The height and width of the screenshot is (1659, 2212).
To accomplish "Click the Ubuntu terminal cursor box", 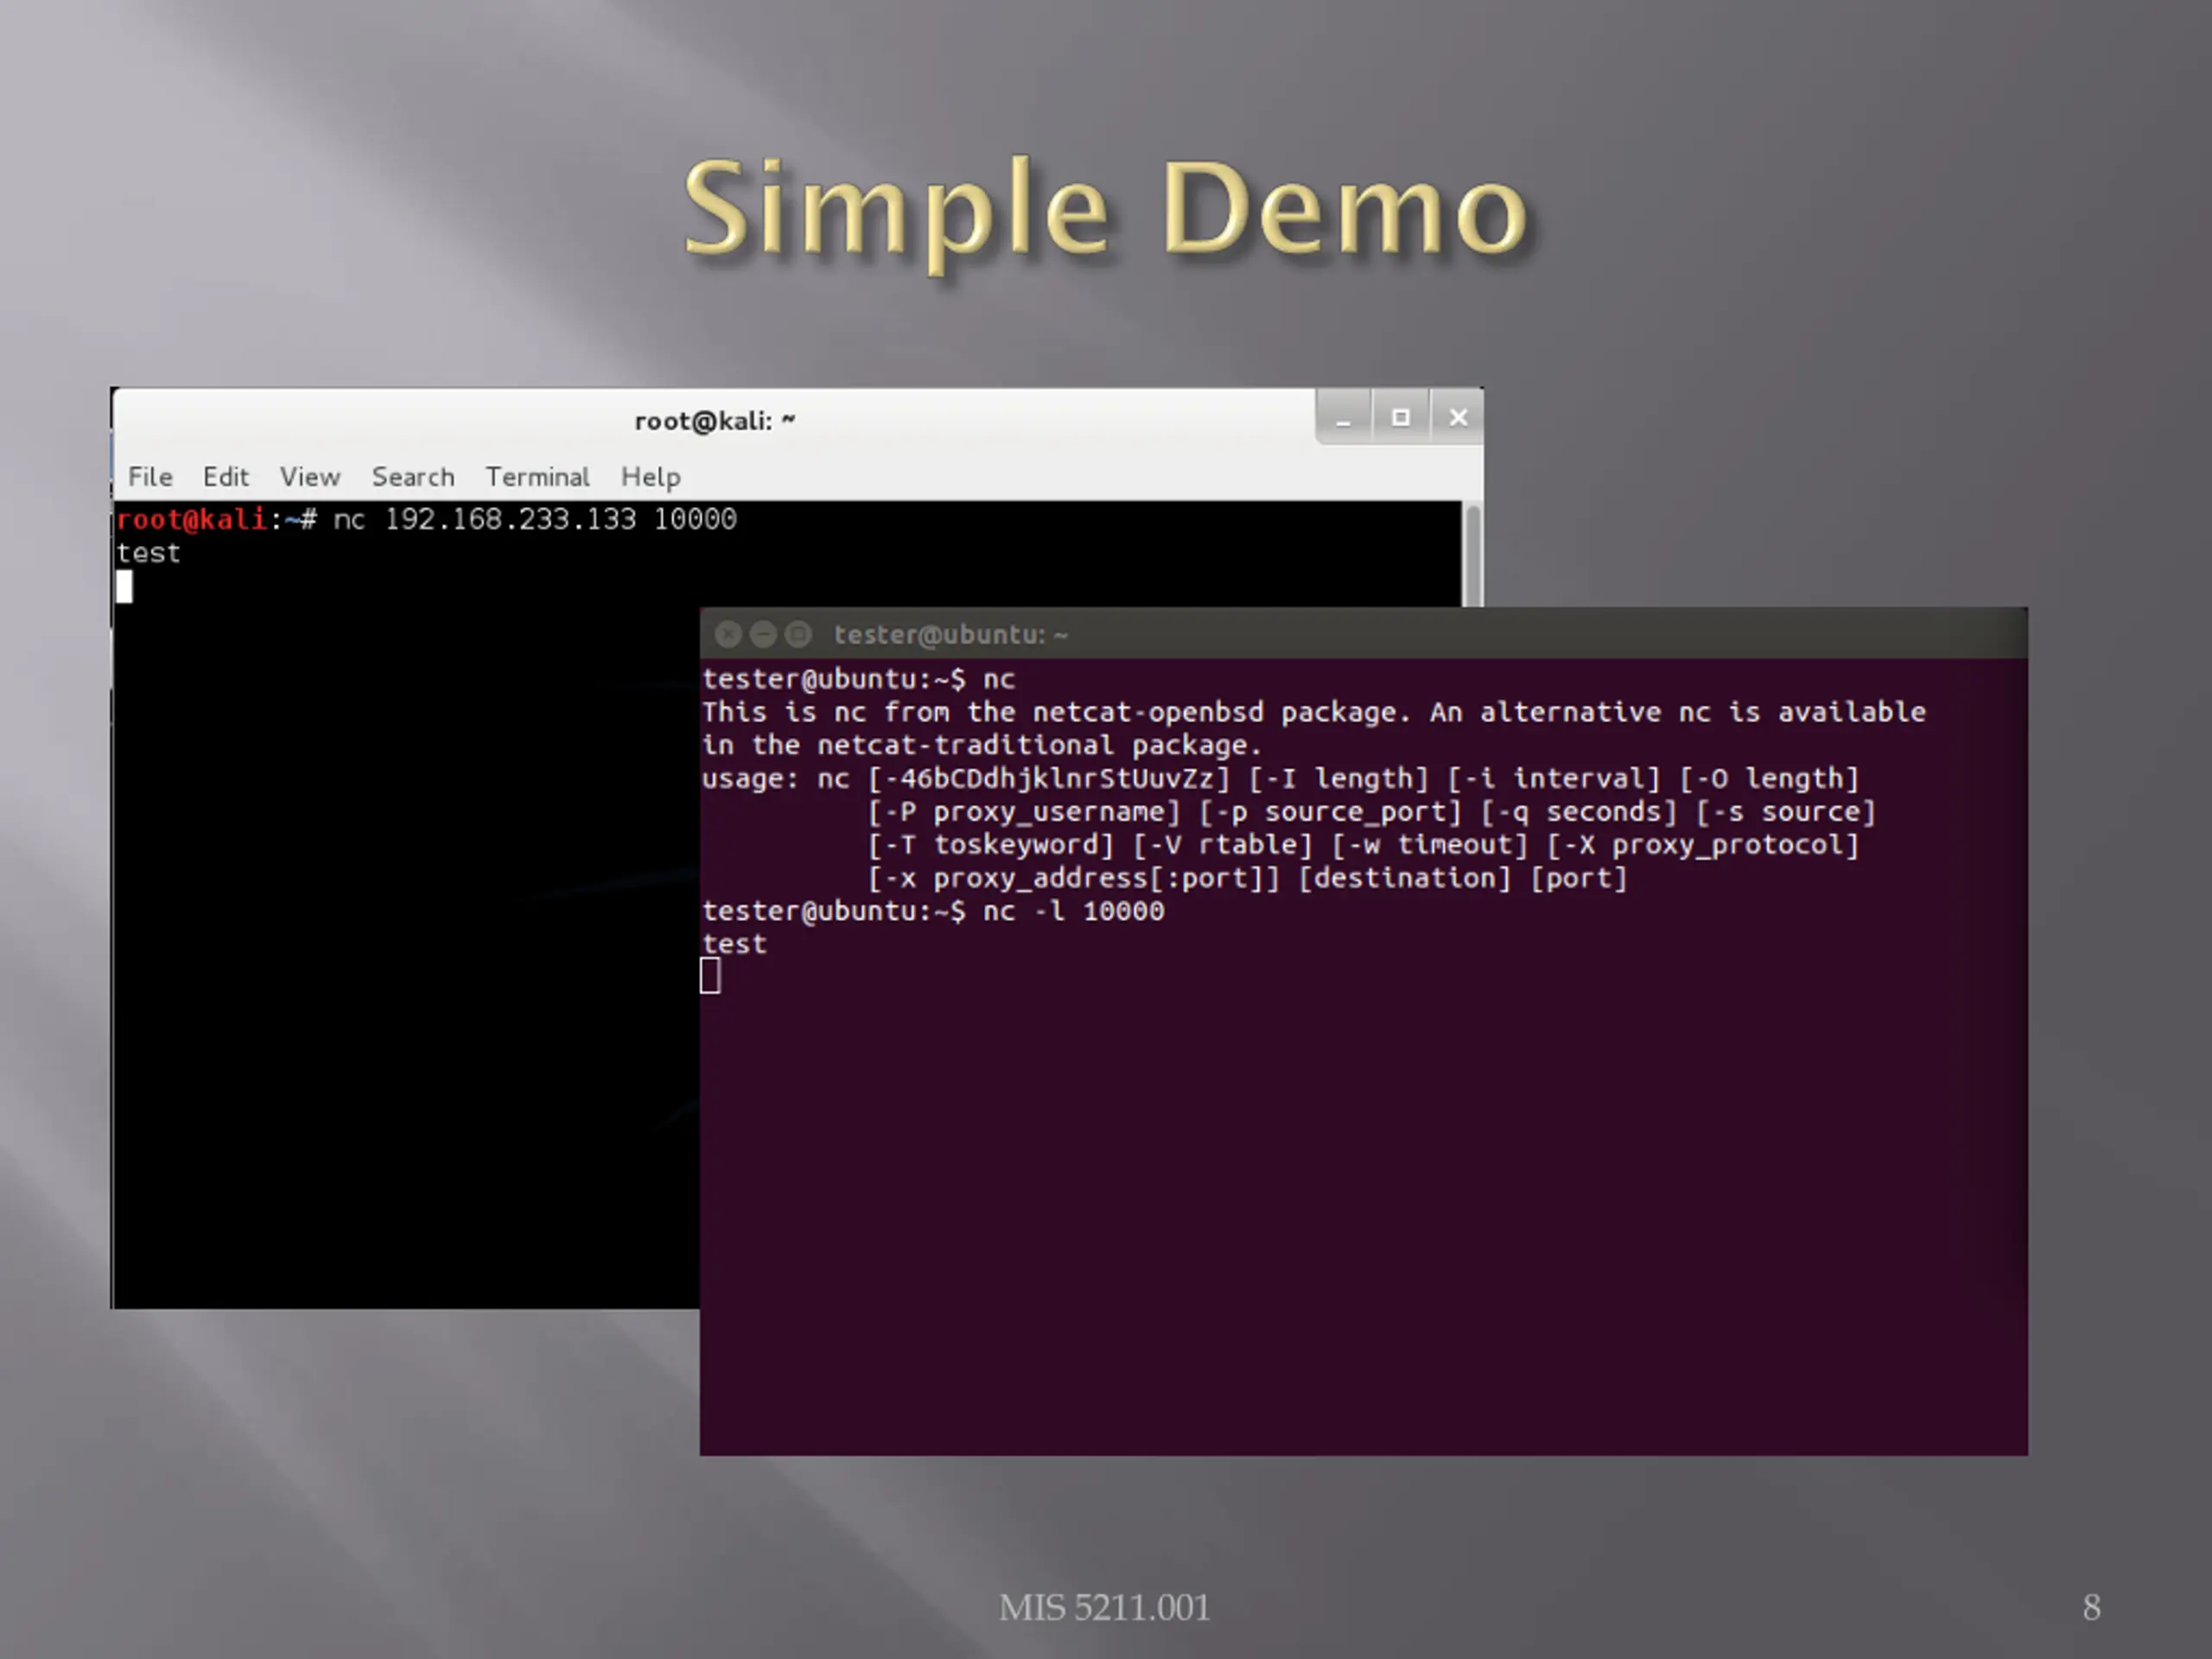I will [710, 975].
